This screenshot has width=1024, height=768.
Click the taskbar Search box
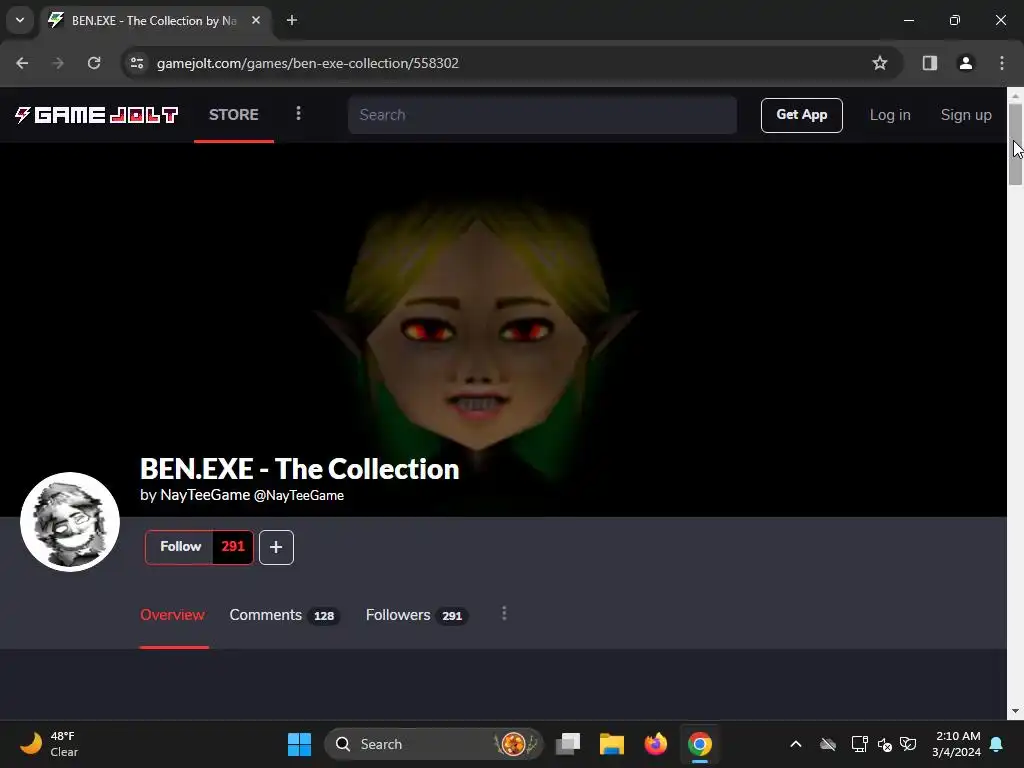point(434,744)
